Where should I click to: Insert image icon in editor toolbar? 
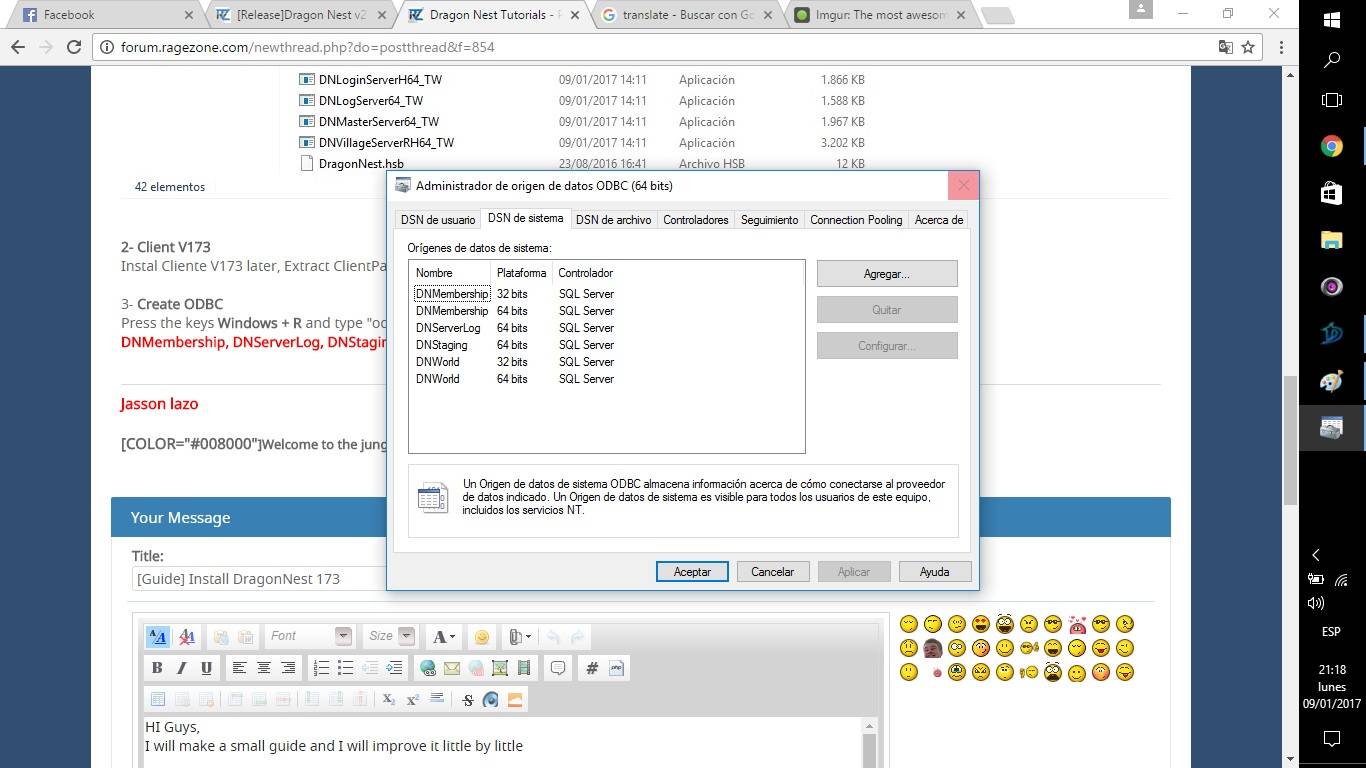click(500, 668)
